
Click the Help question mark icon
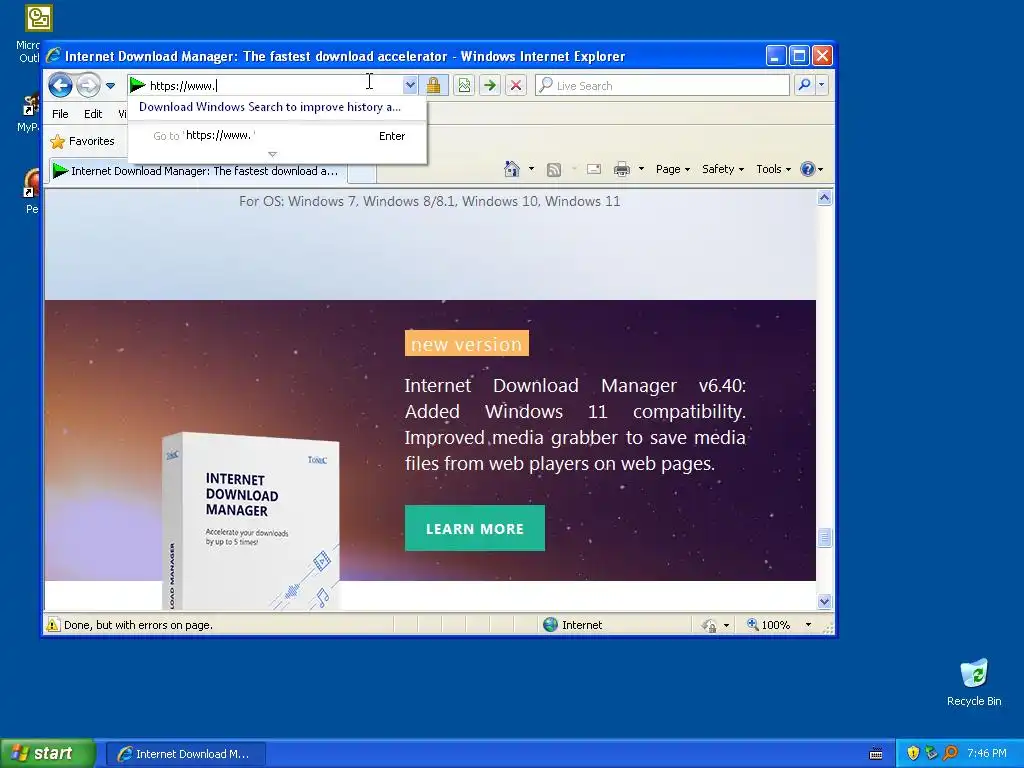[x=808, y=169]
